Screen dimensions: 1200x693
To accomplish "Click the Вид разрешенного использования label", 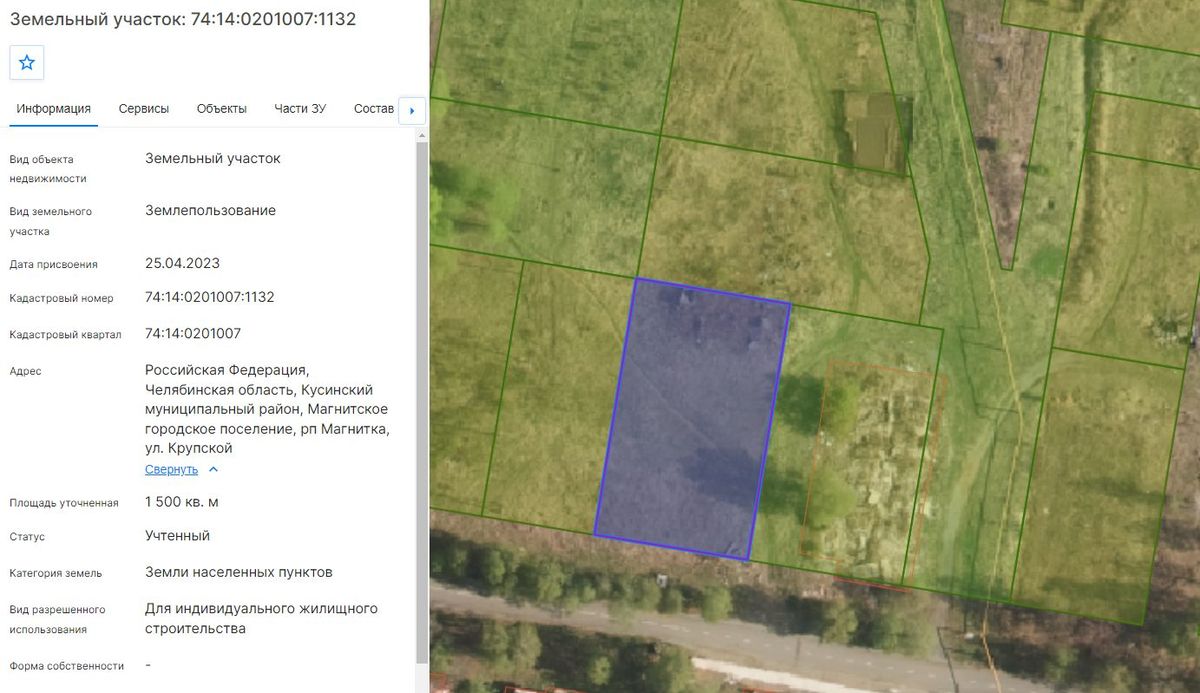I will tap(57, 619).
